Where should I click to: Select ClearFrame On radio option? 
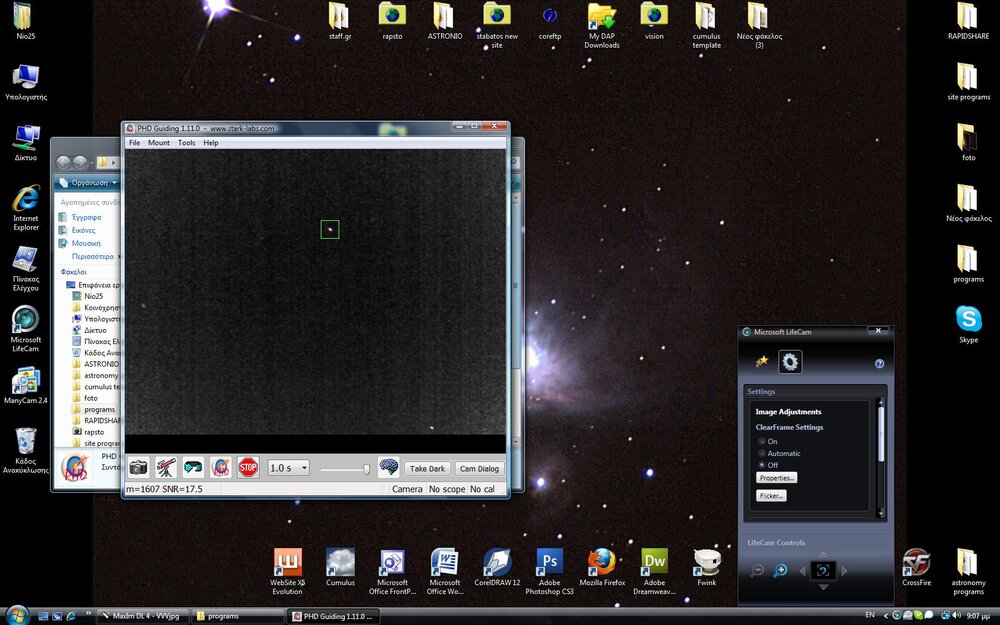pos(761,441)
